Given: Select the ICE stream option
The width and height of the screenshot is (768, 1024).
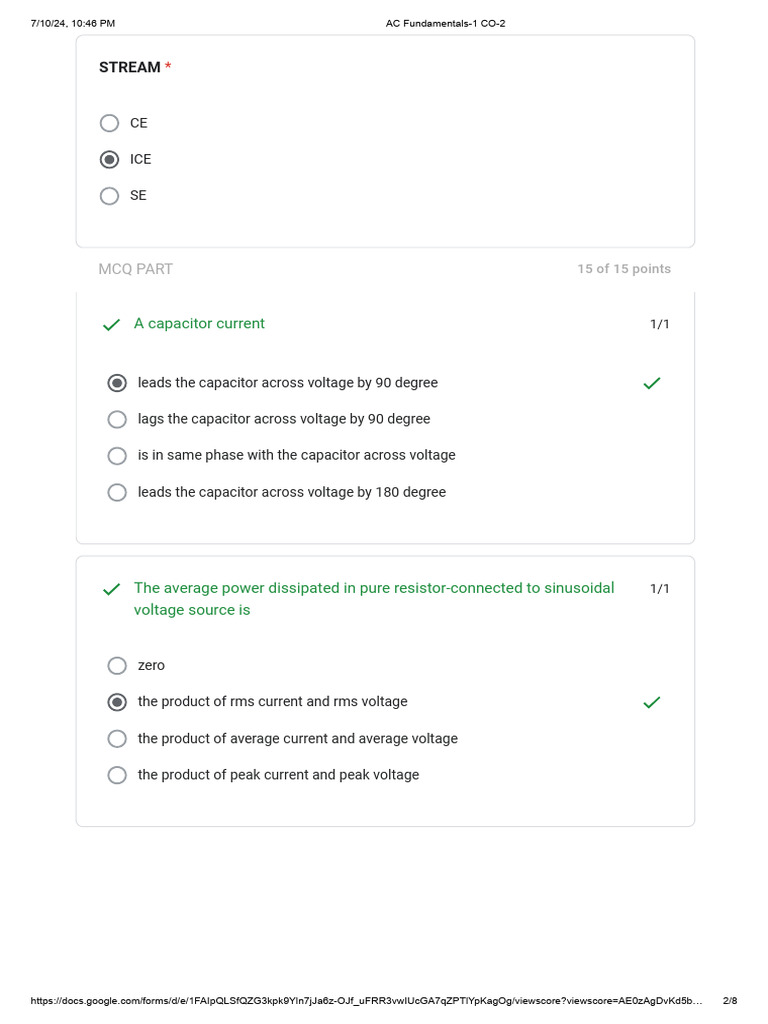Looking at the screenshot, I should 110,159.
